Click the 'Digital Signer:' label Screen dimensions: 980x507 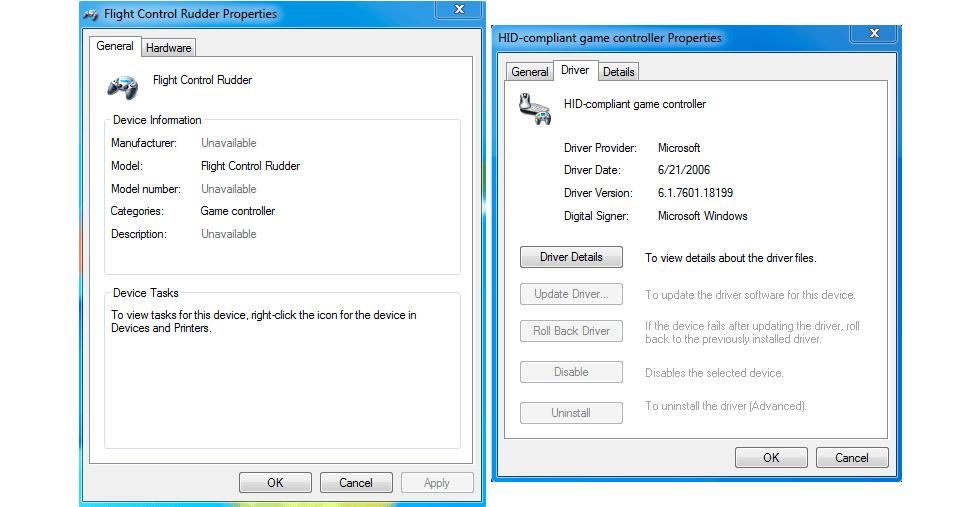[x=596, y=216]
